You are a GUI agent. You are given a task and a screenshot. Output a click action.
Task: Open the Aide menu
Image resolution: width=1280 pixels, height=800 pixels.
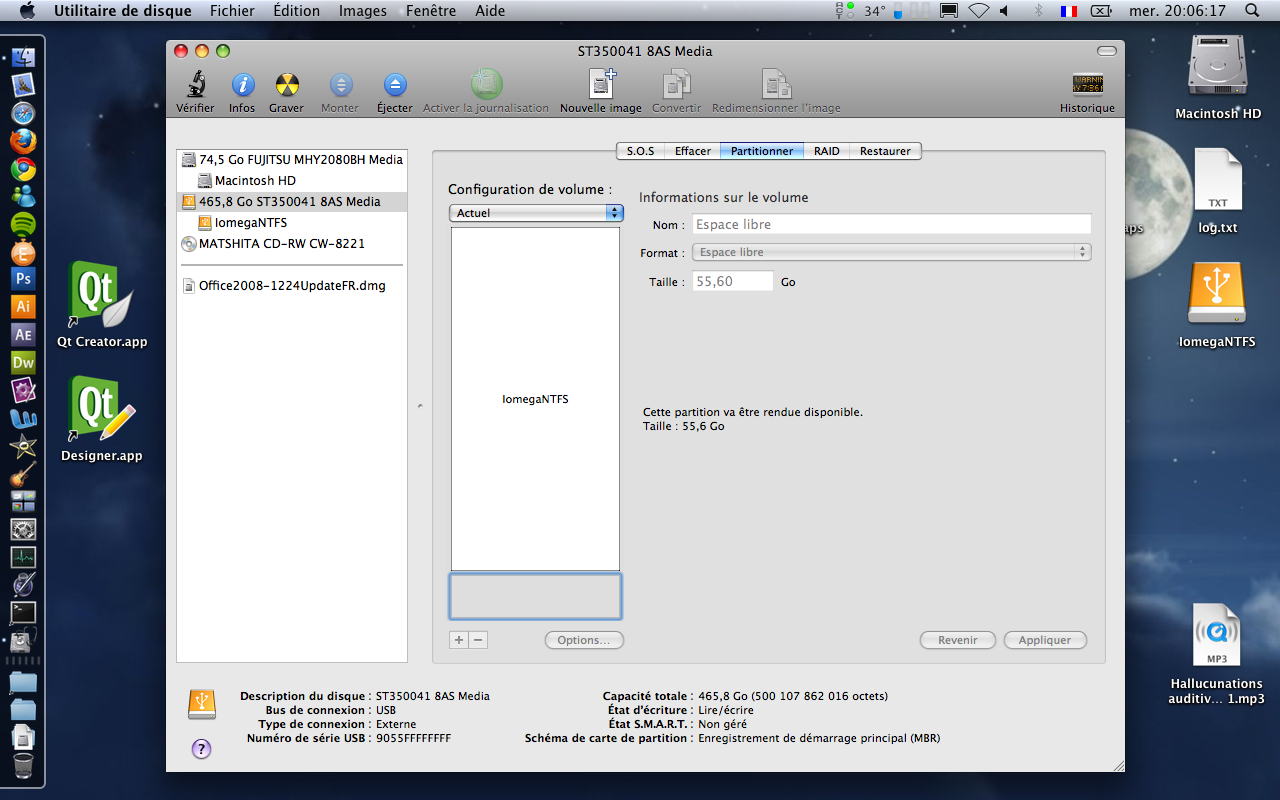(x=490, y=11)
